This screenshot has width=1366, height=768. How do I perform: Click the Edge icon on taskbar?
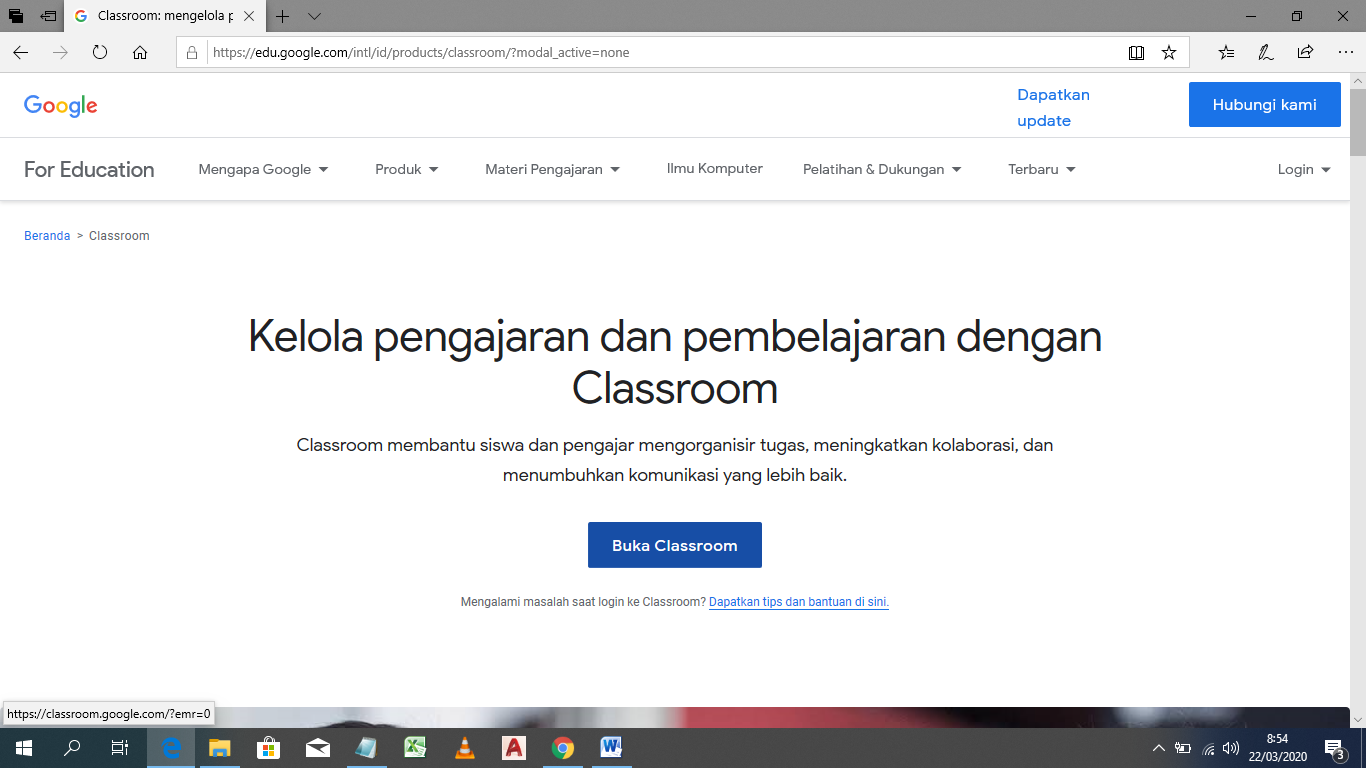[171, 748]
